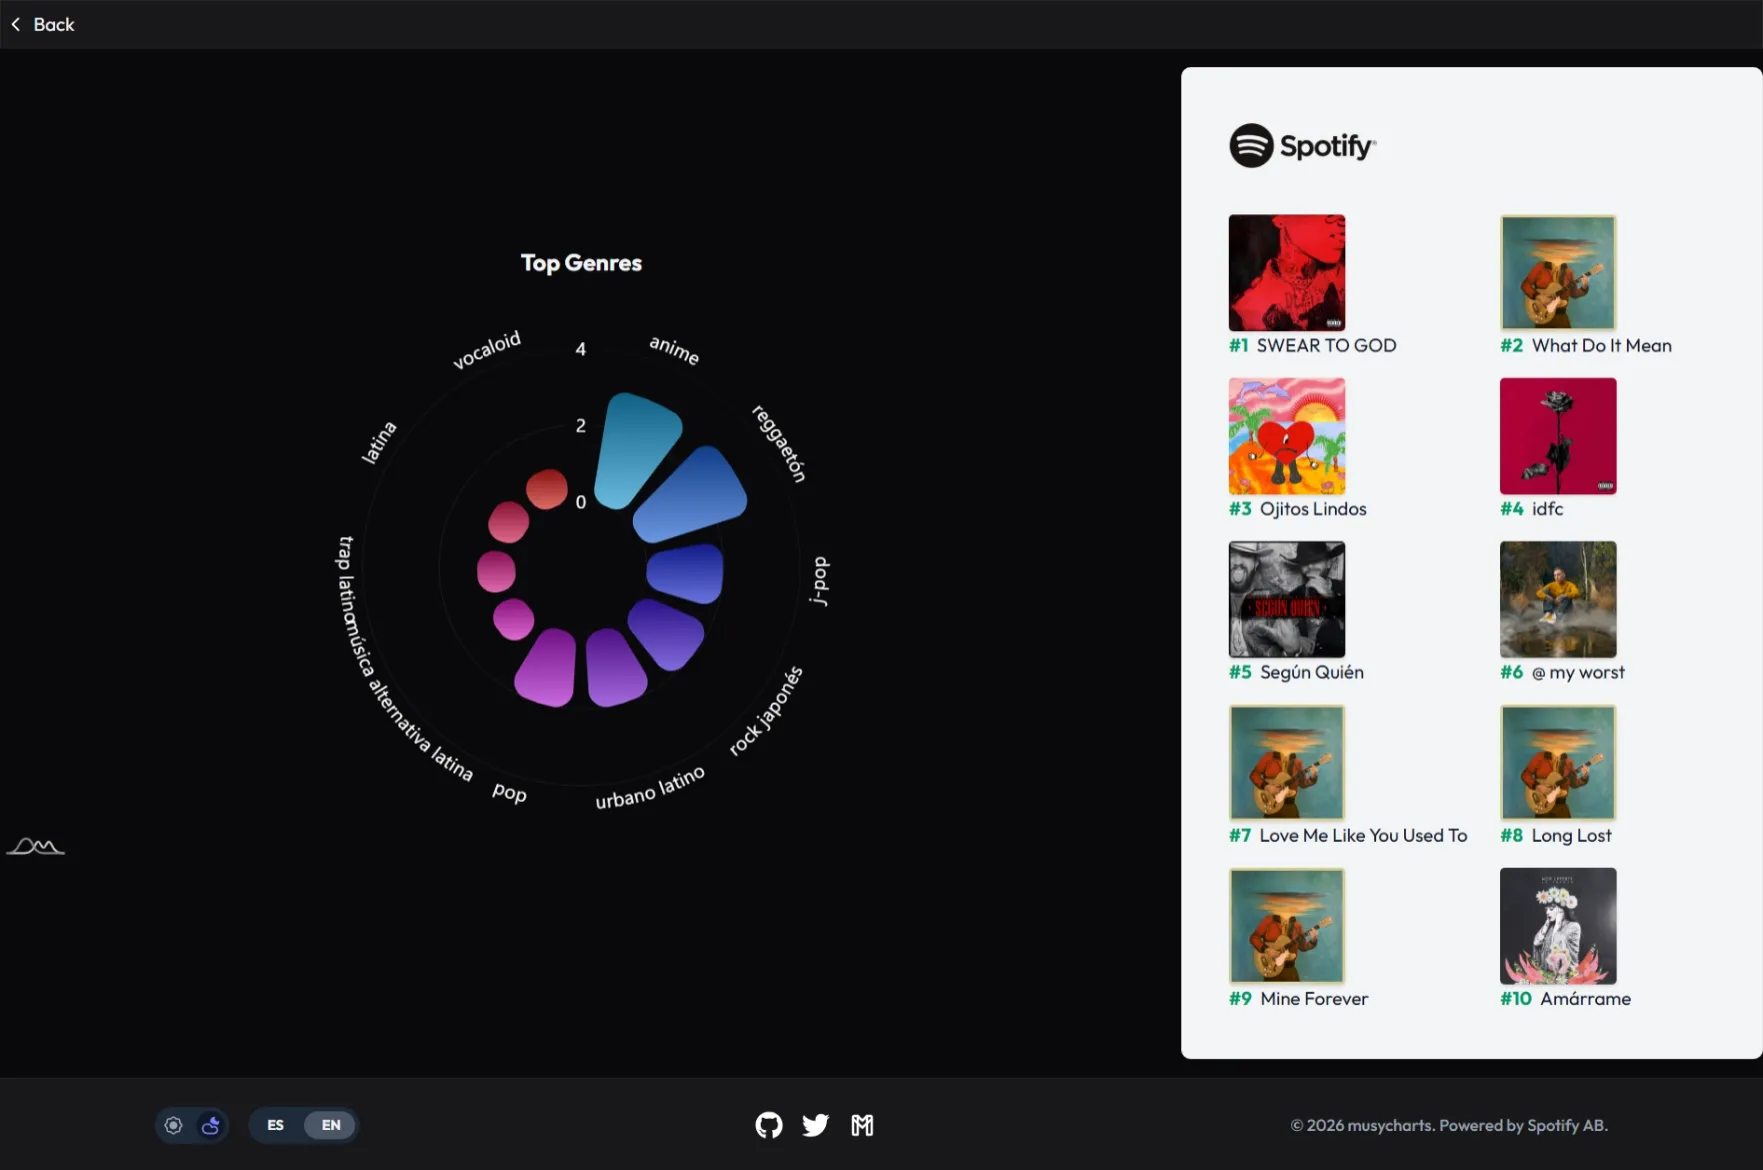Screen dimensions: 1763x1170
Task: Click the Long Lost track title
Action: (x=1571, y=836)
